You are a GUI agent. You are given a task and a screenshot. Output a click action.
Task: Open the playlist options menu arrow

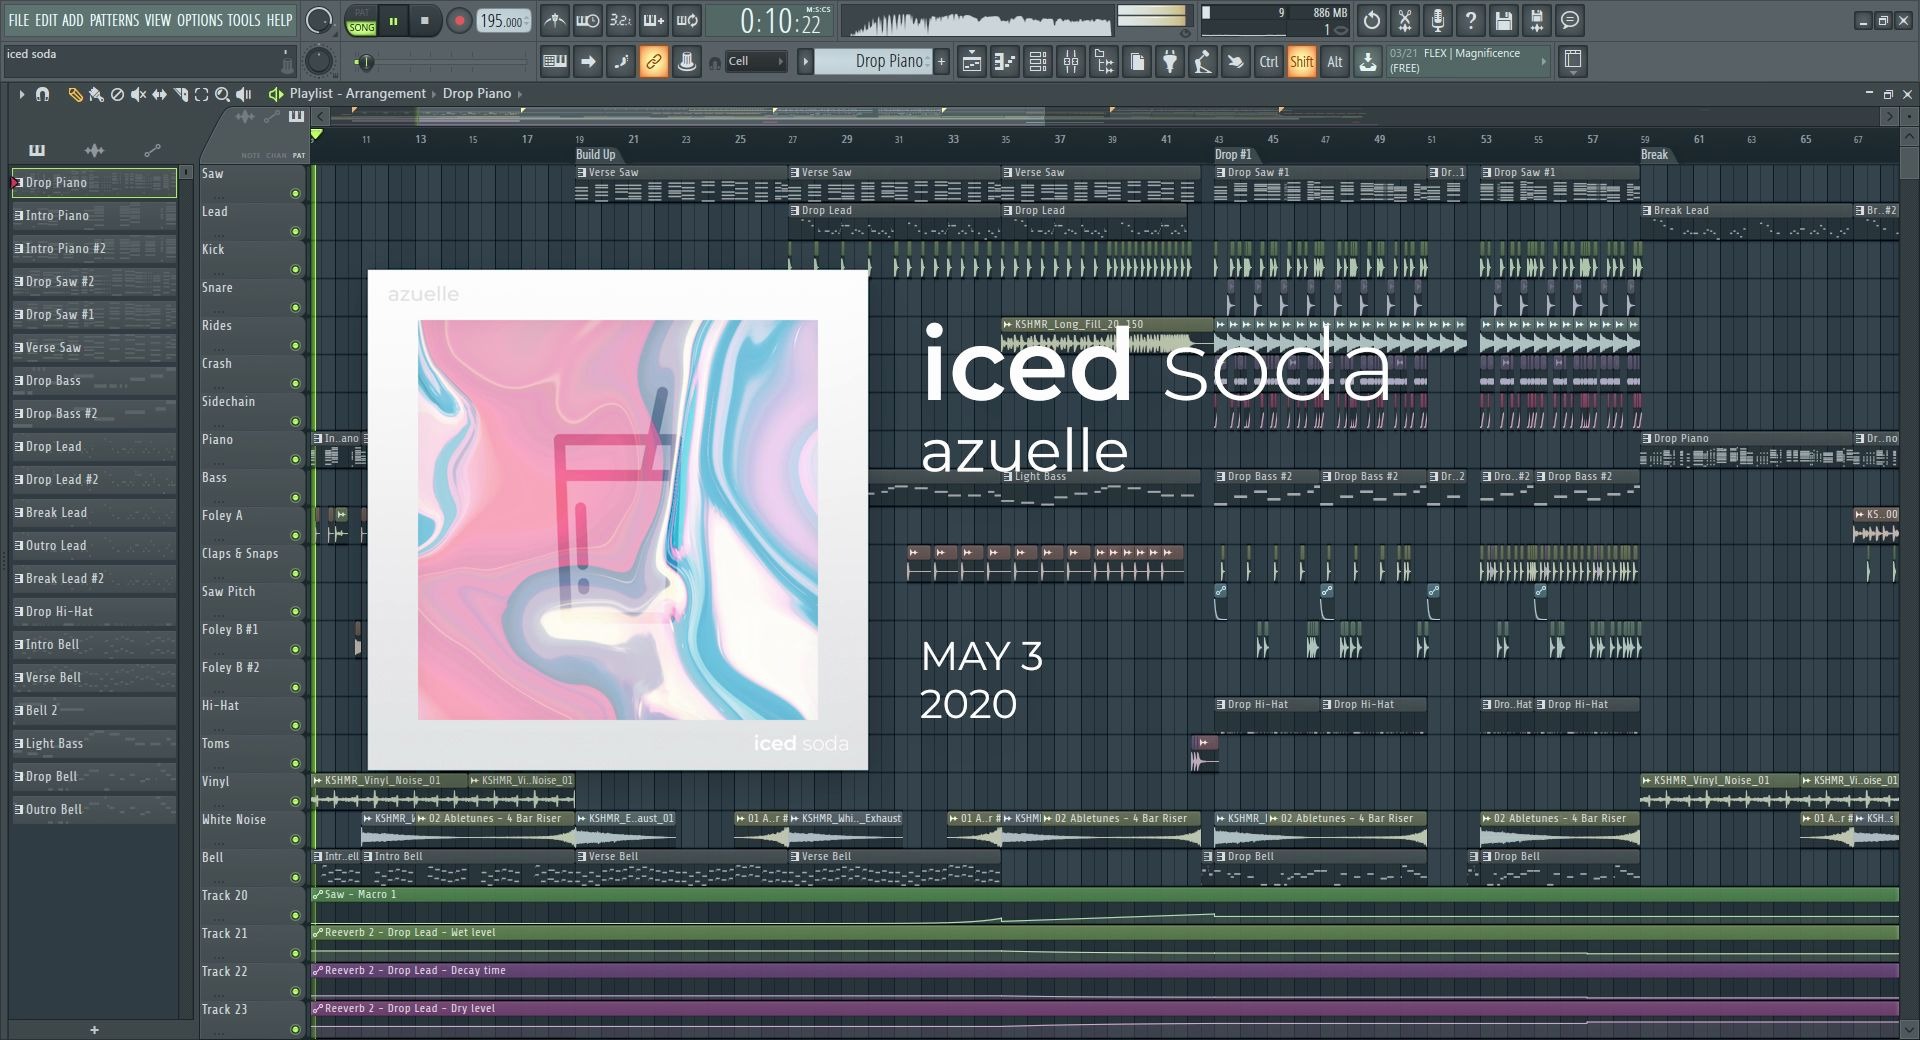(21, 94)
